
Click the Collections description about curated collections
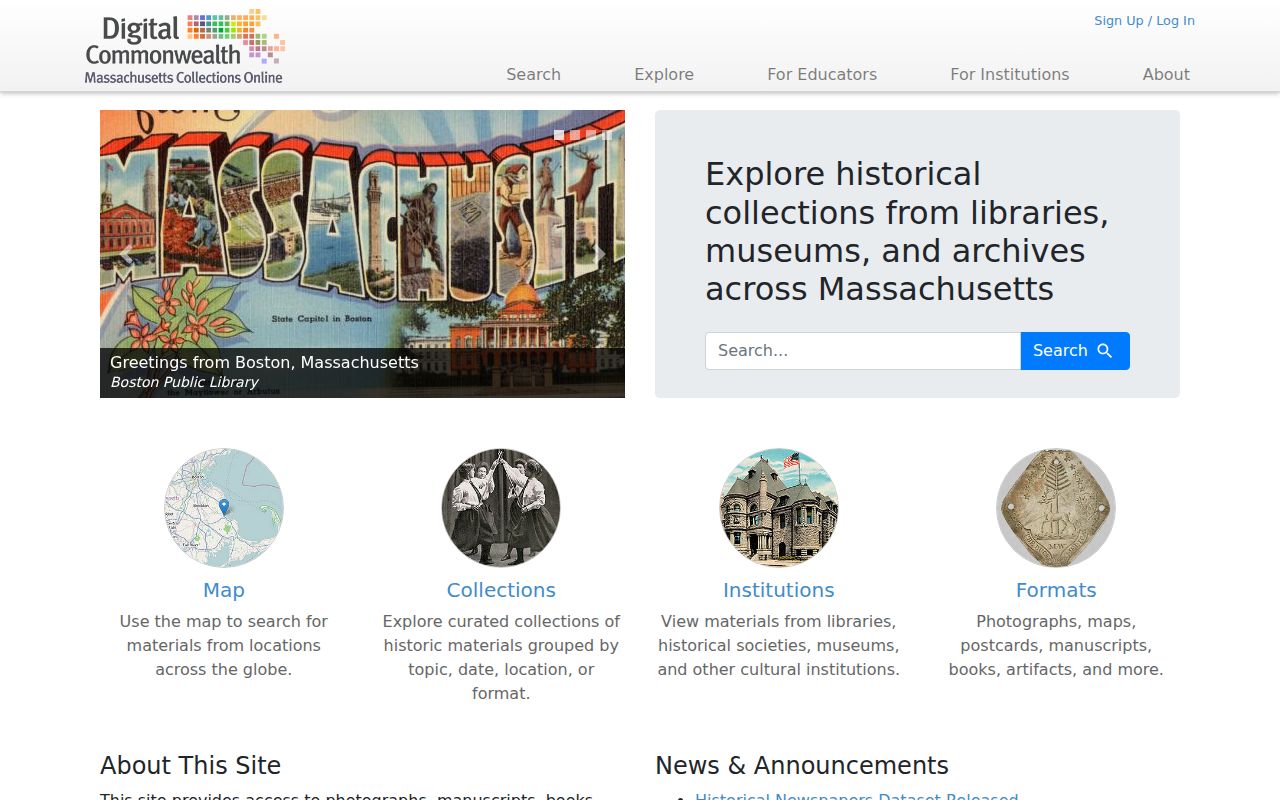501,657
